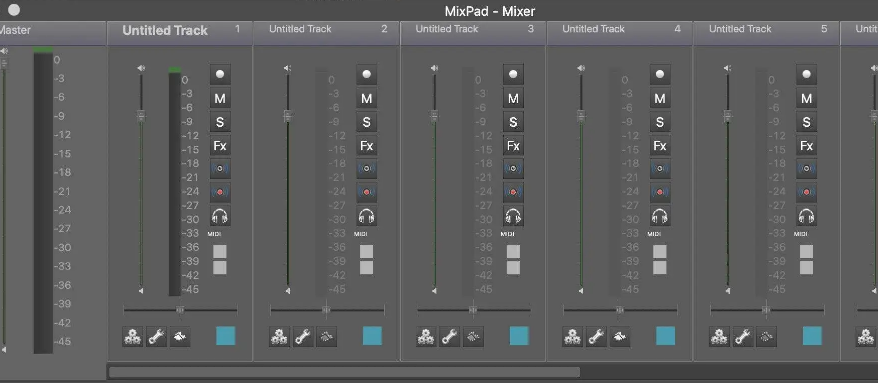This screenshot has width=878, height=383.
Task: Mute track 2 with the M button
Action: (x=366, y=99)
